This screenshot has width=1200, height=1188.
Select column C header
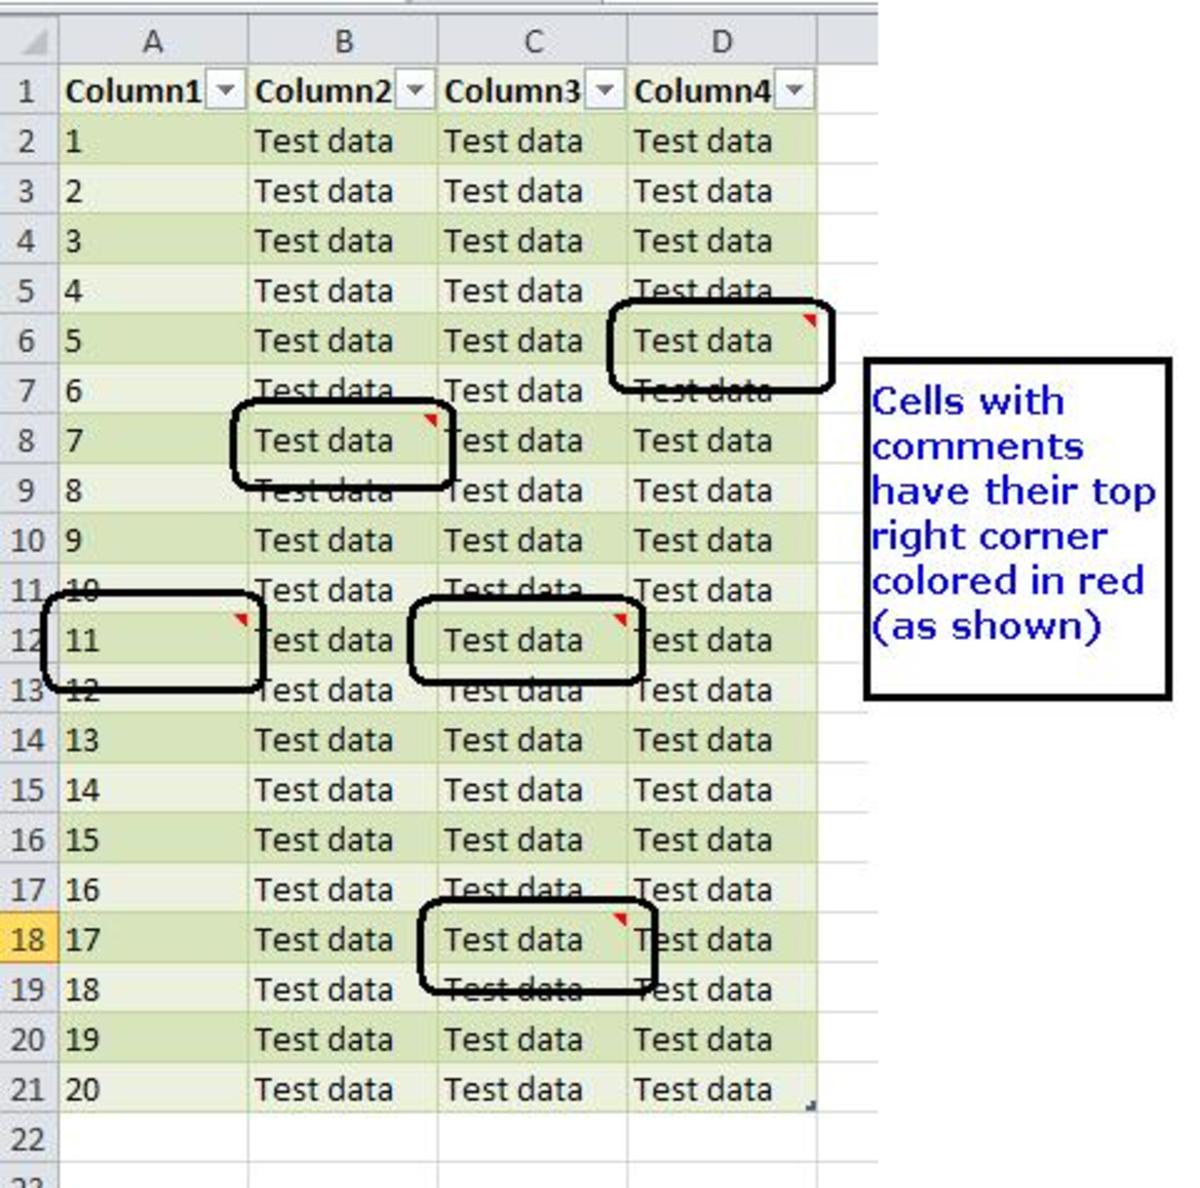(x=532, y=42)
